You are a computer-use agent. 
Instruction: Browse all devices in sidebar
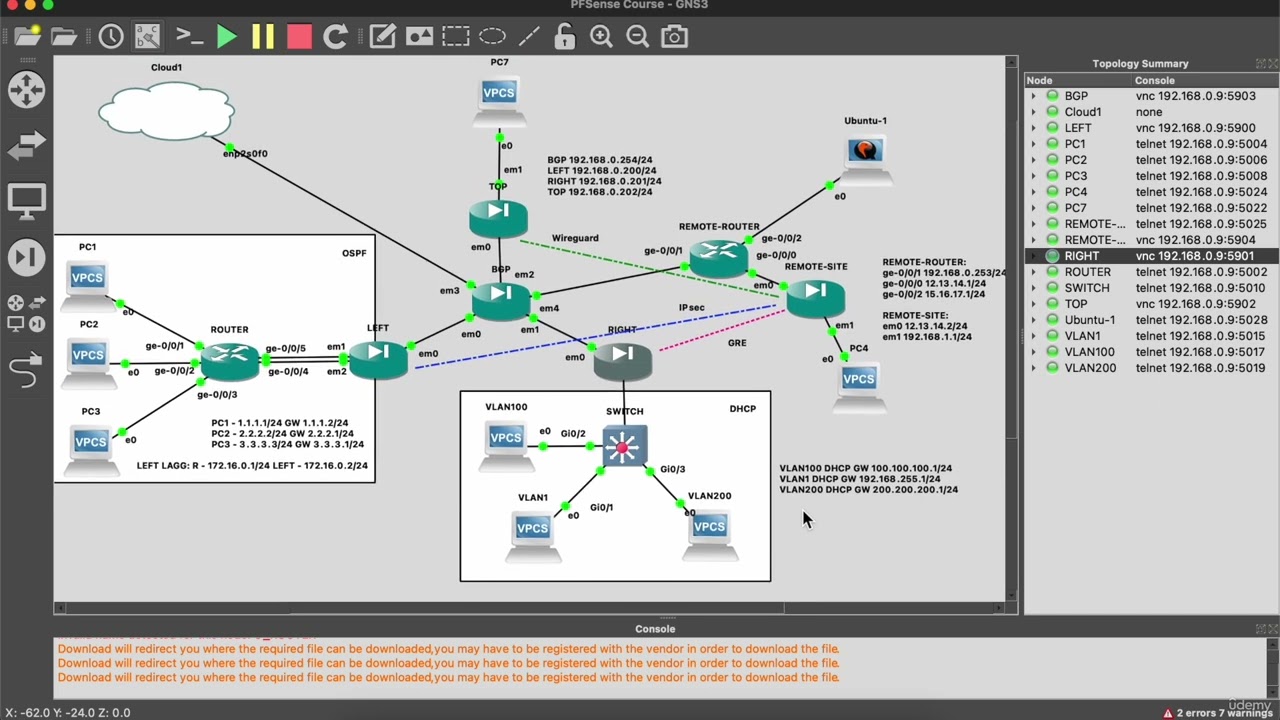click(26, 312)
